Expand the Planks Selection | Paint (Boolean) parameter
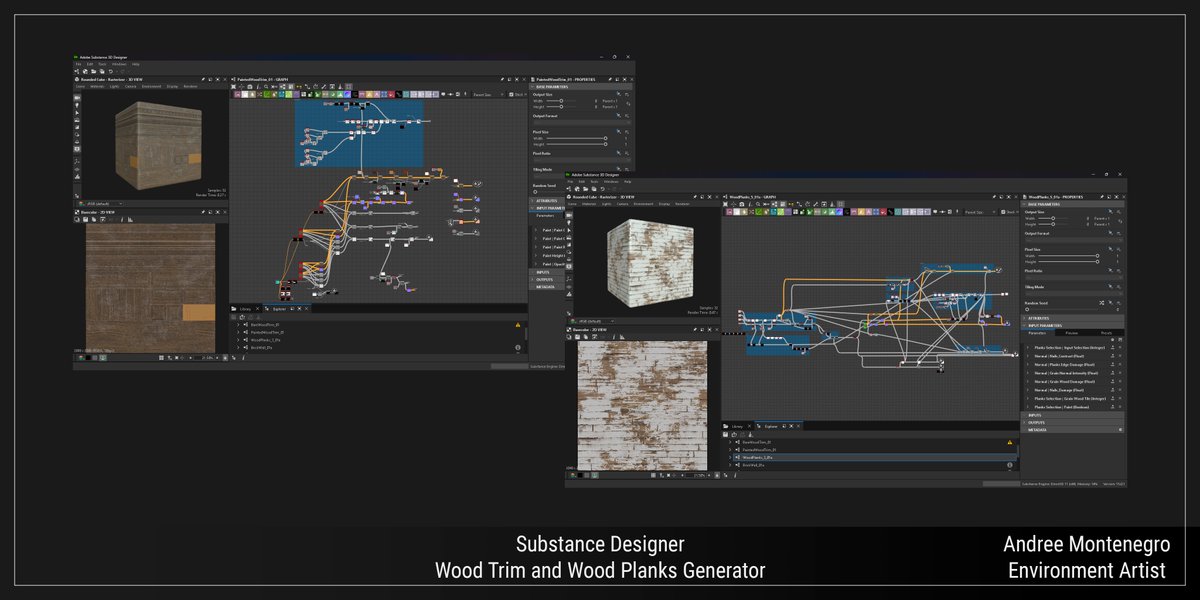The width and height of the screenshot is (1200, 600). pyautogui.click(x=1027, y=407)
